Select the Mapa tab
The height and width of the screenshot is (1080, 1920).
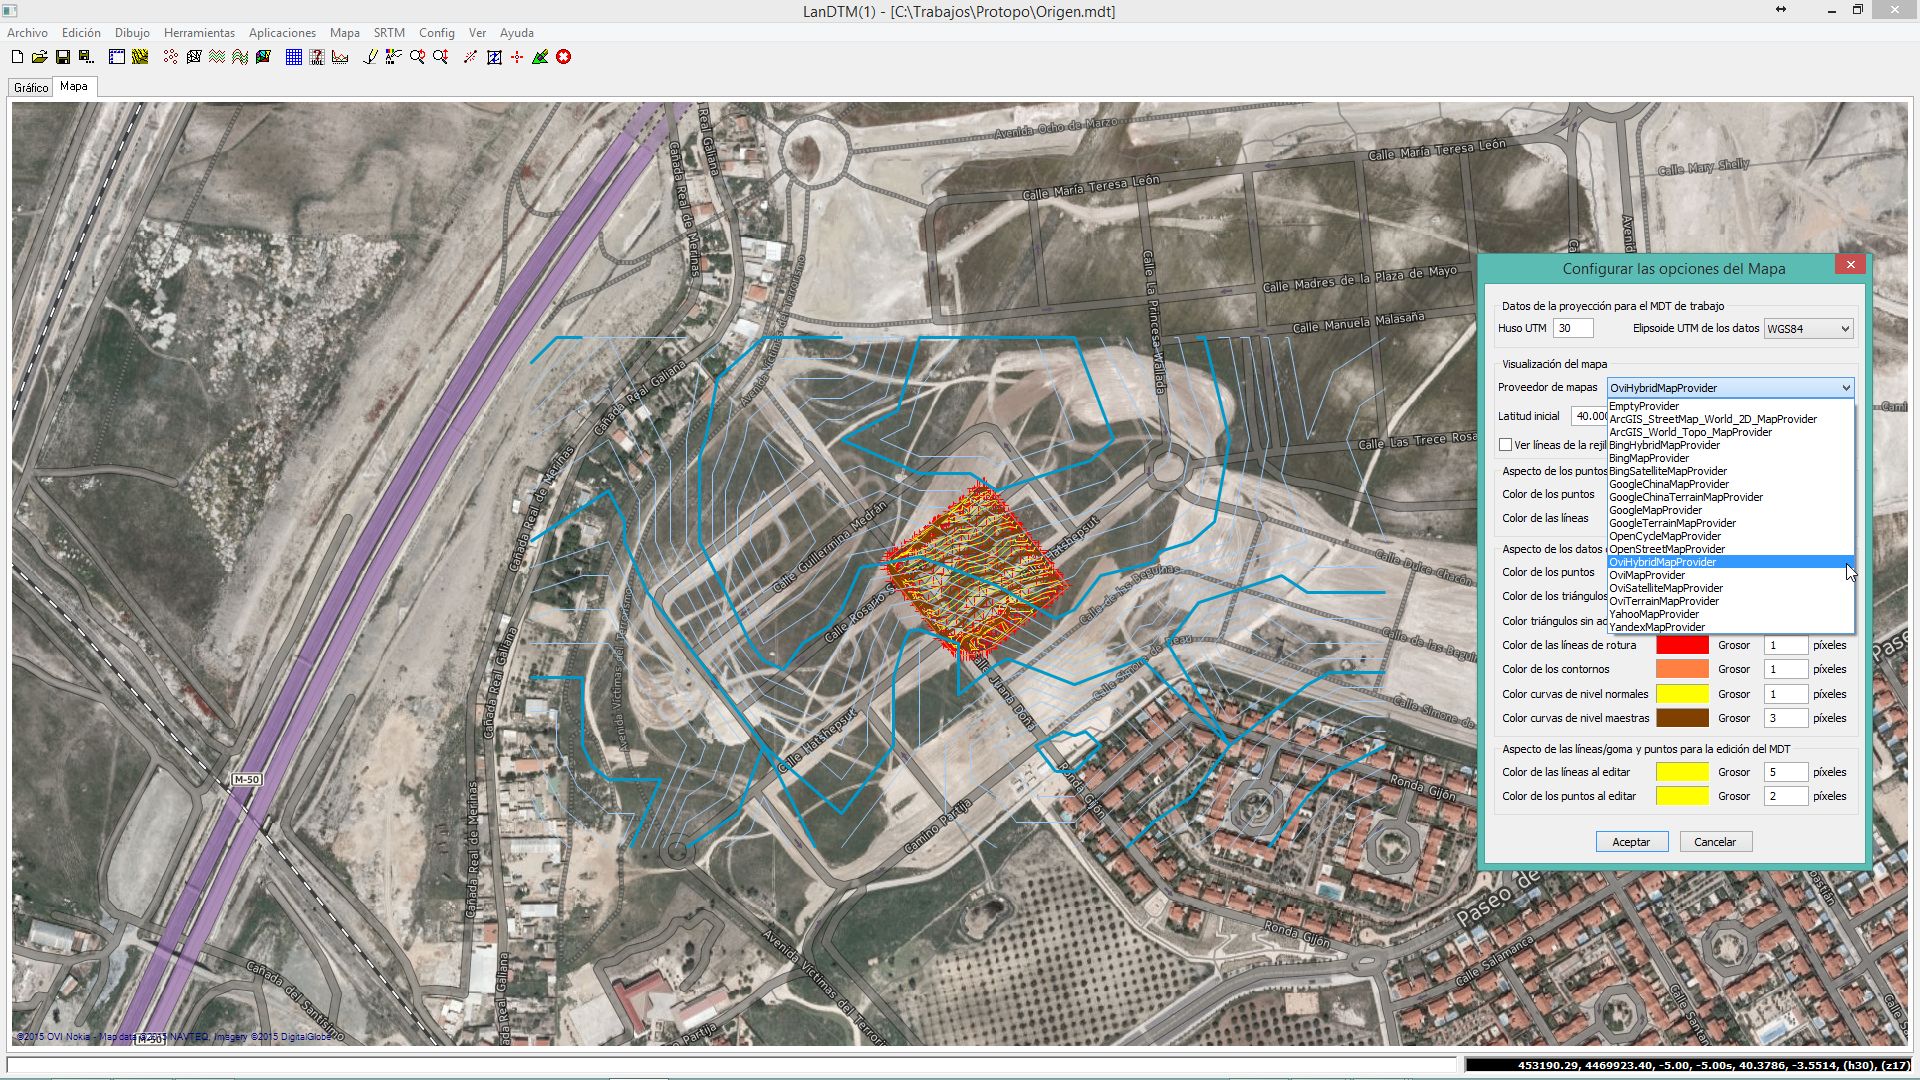click(74, 86)
